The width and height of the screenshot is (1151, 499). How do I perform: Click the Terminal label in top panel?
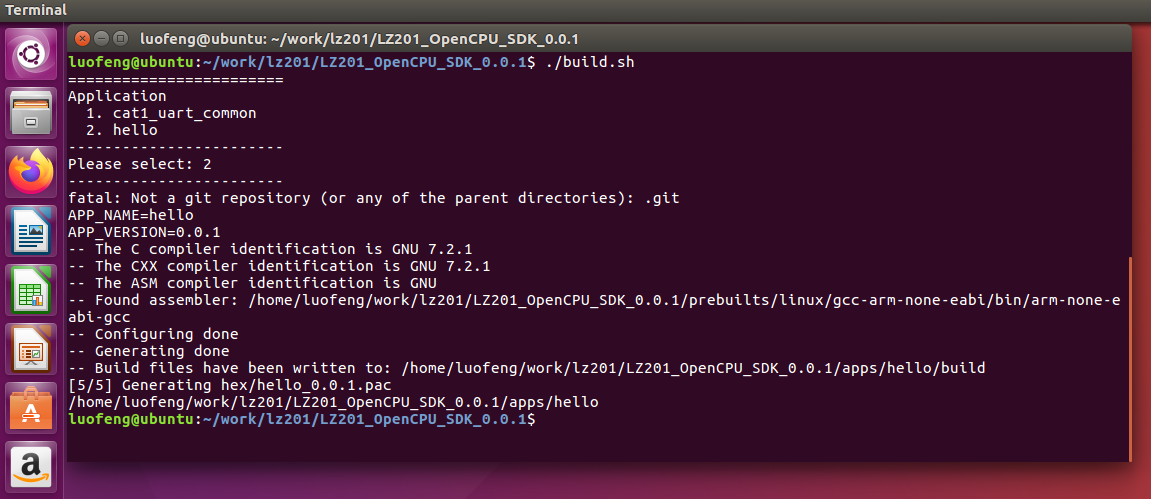36,10
